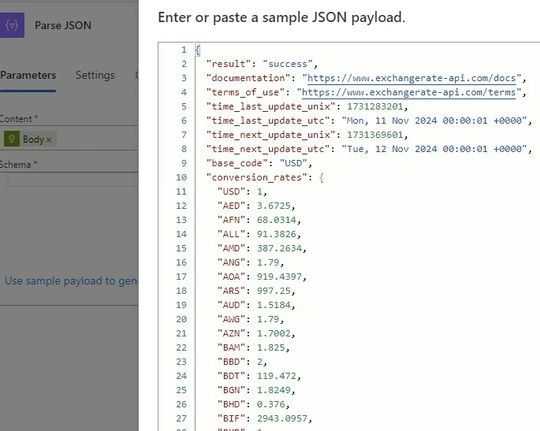Click the Use sample payload to generate link
Screen dimensions: 540x431
click(x=71, y=281)
